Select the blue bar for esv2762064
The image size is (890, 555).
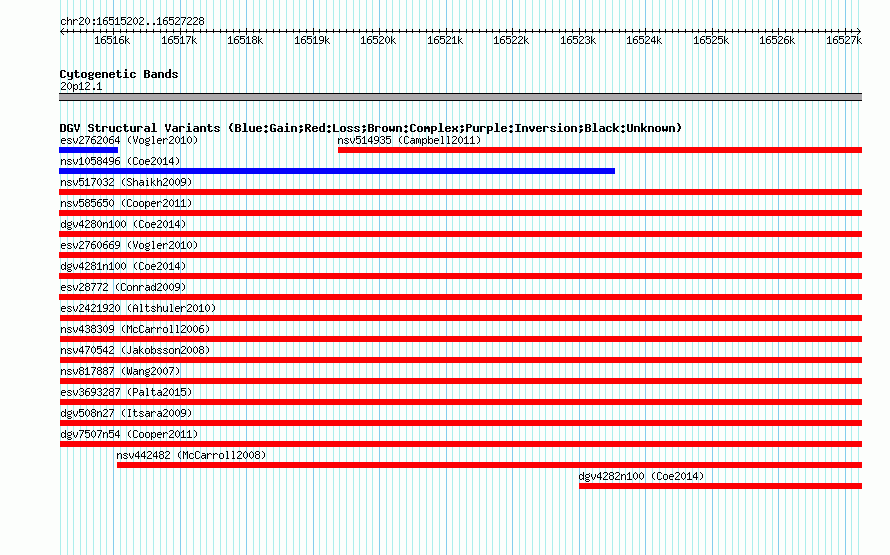tap(89, 150)
